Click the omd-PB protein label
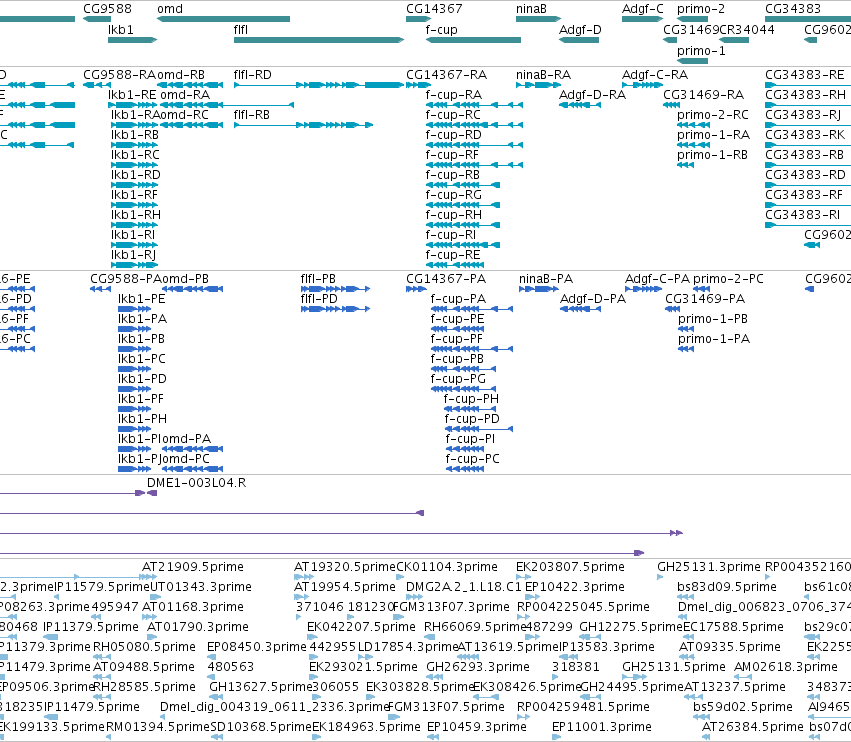The width and height of the screenshot is (851, 742). pyautogui.click(x=185, y=278)
